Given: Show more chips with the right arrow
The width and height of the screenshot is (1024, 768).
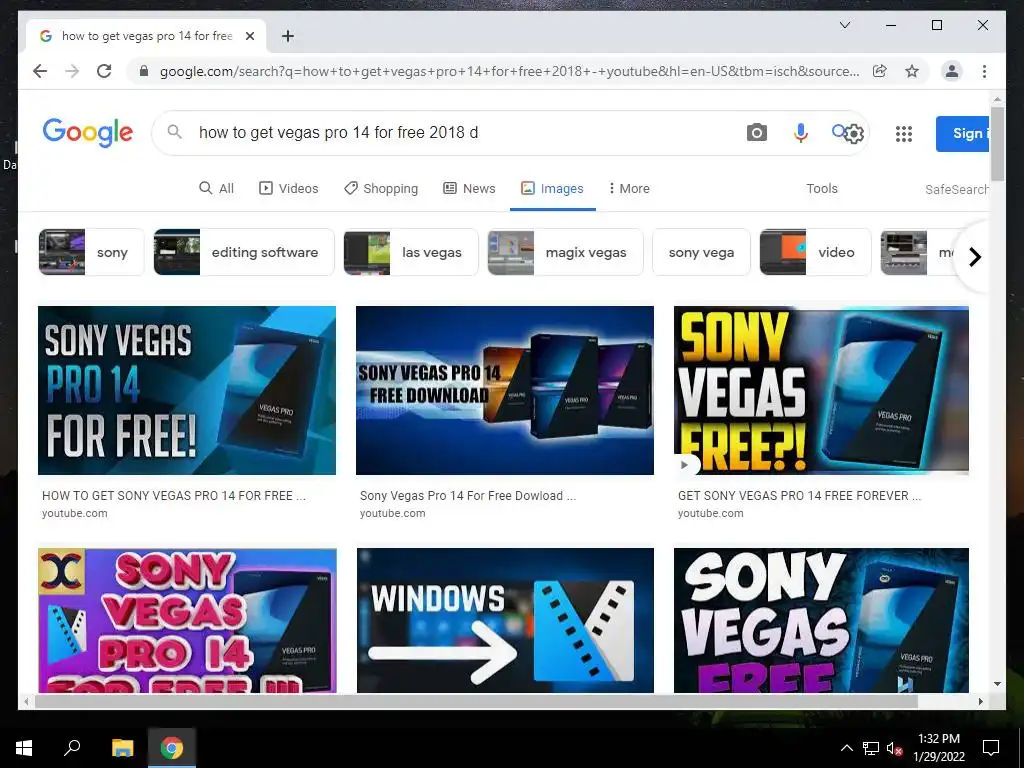Looking at the screenshot, I should coord(974,257).
